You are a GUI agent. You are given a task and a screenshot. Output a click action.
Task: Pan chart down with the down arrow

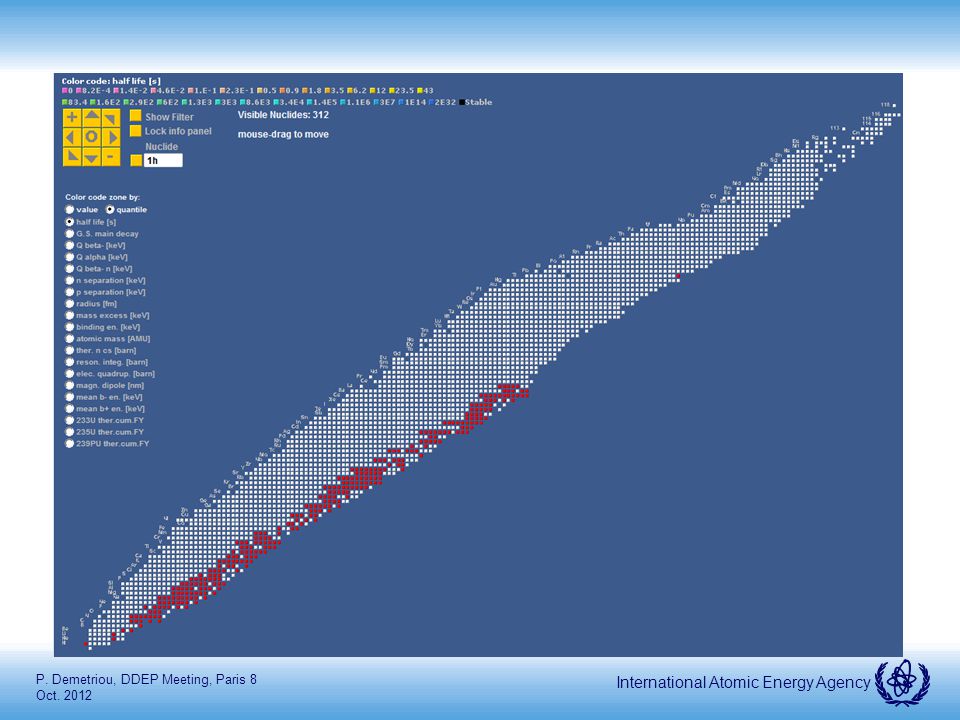[91, 156]
